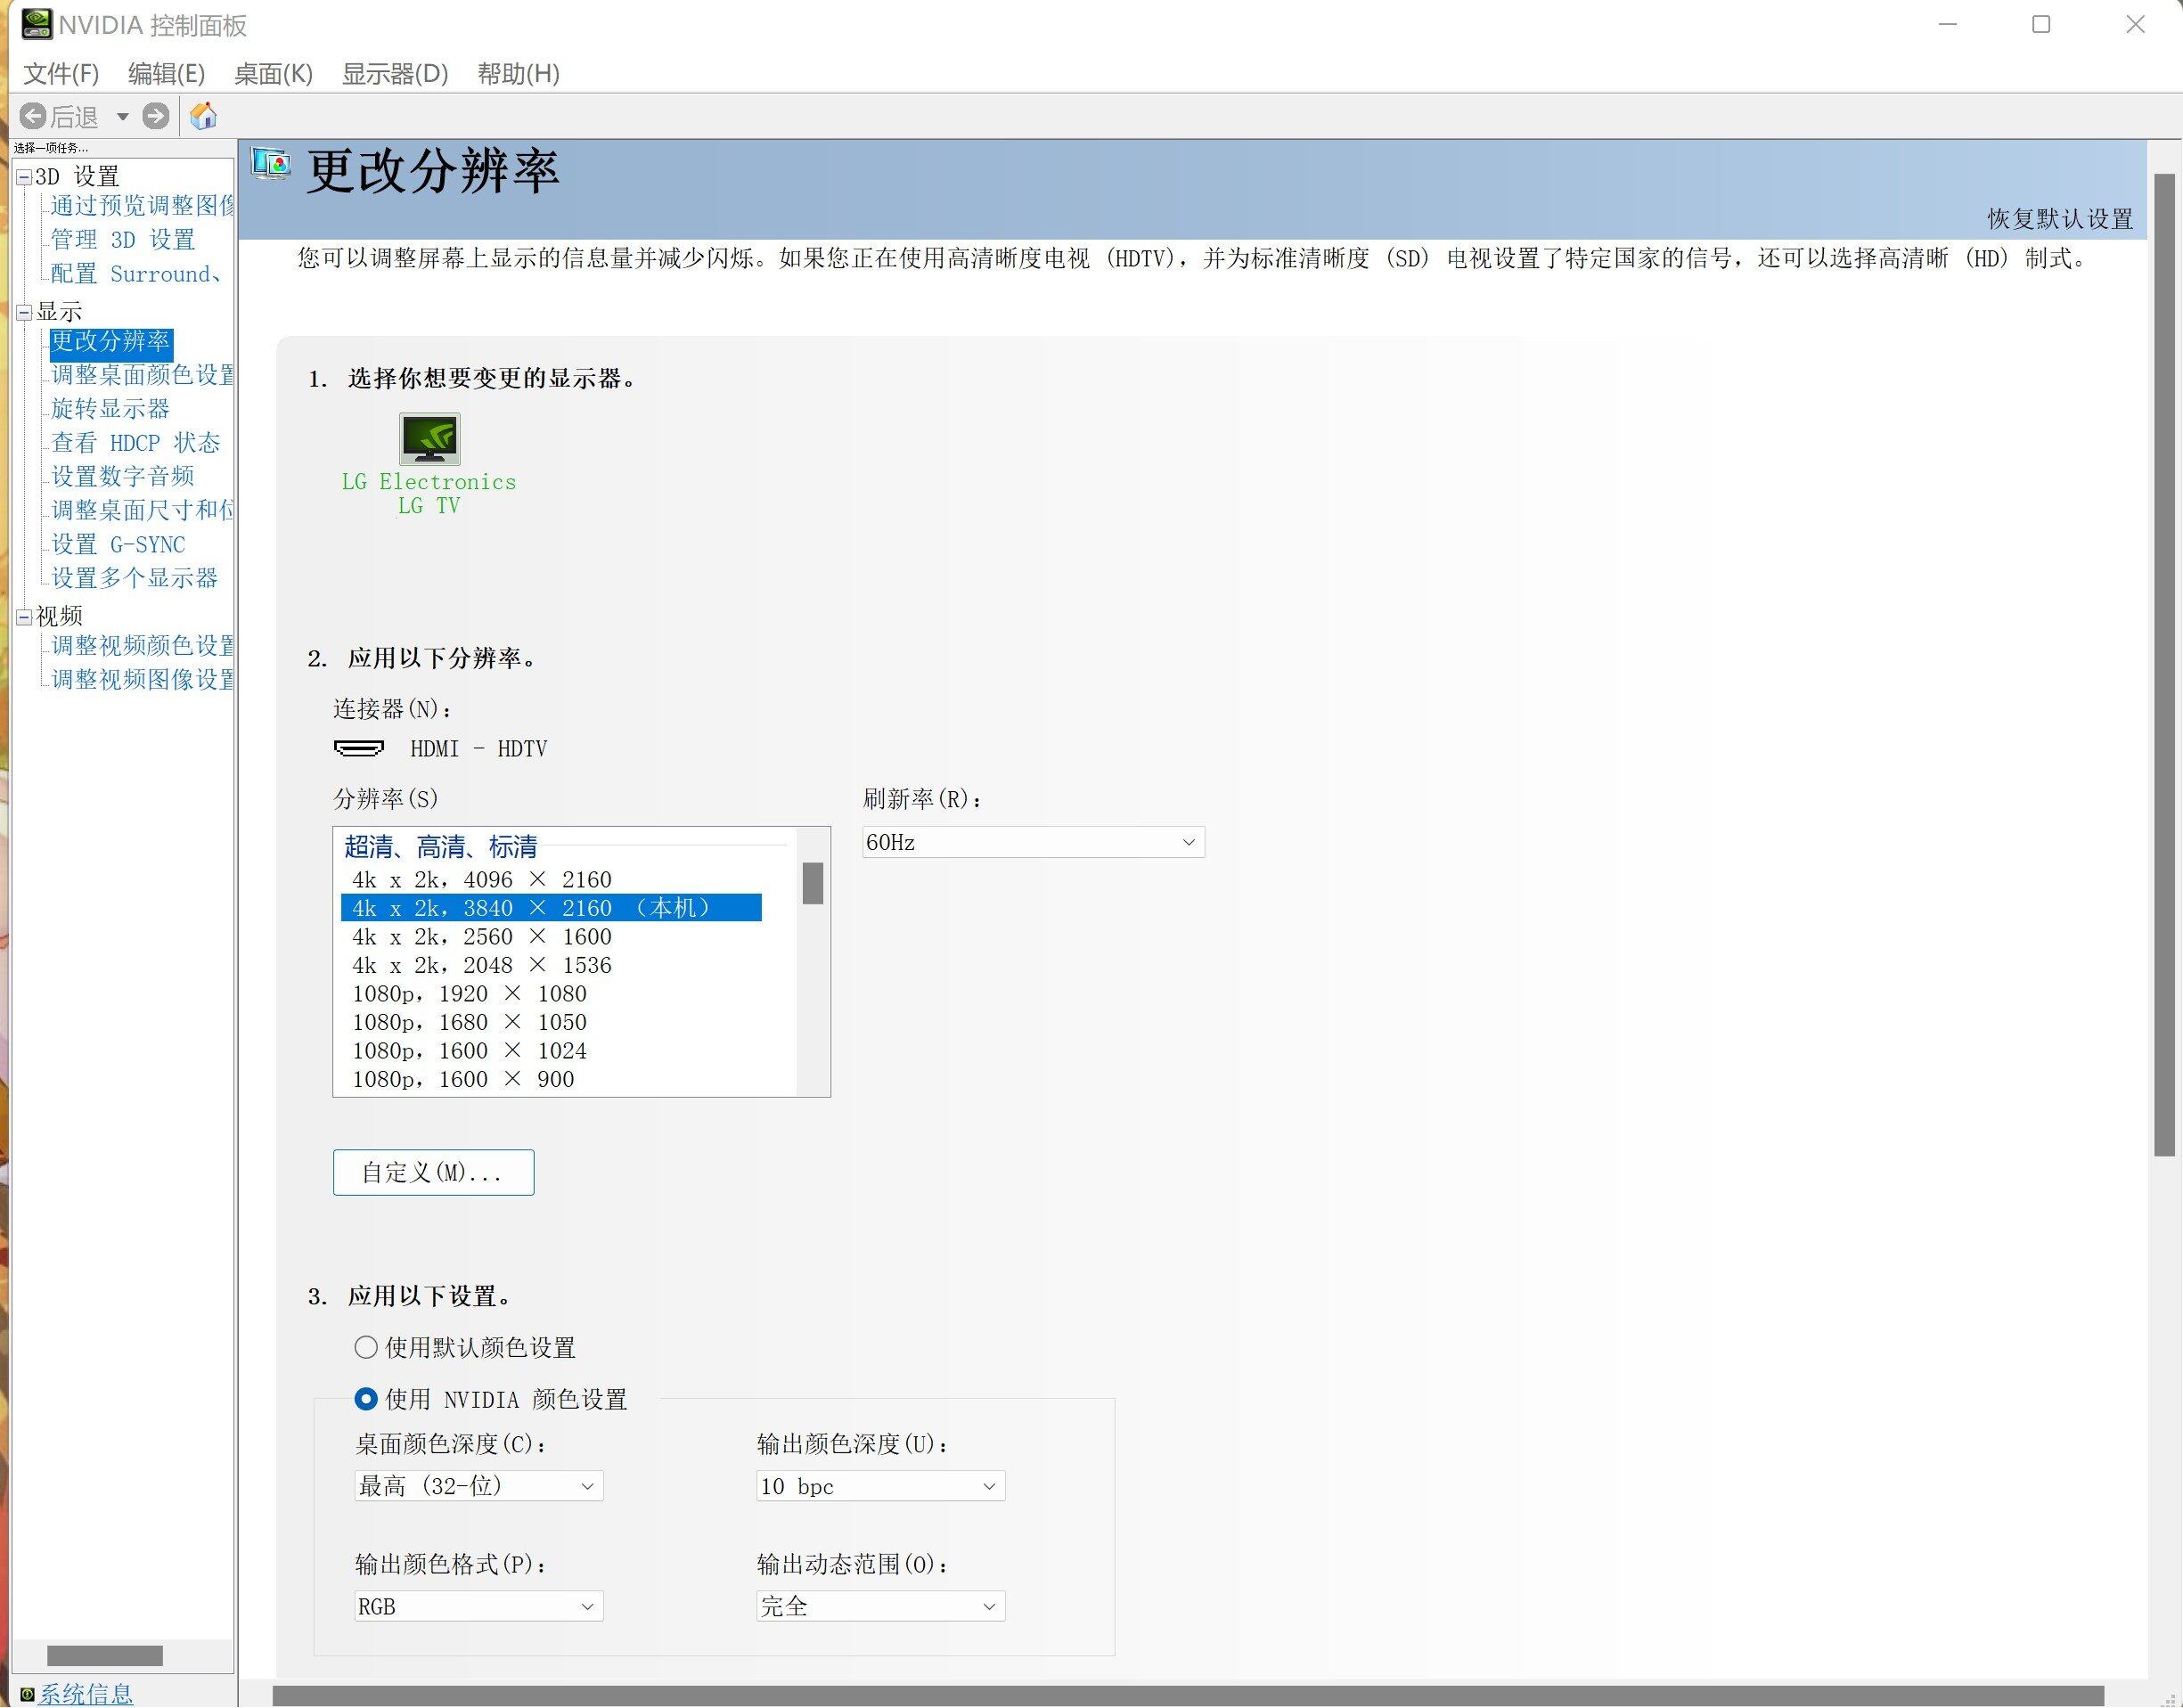The image size is (2183, 1708).
Task: Click the resolution list scrollbar thumb
Action: coord(813,883)
